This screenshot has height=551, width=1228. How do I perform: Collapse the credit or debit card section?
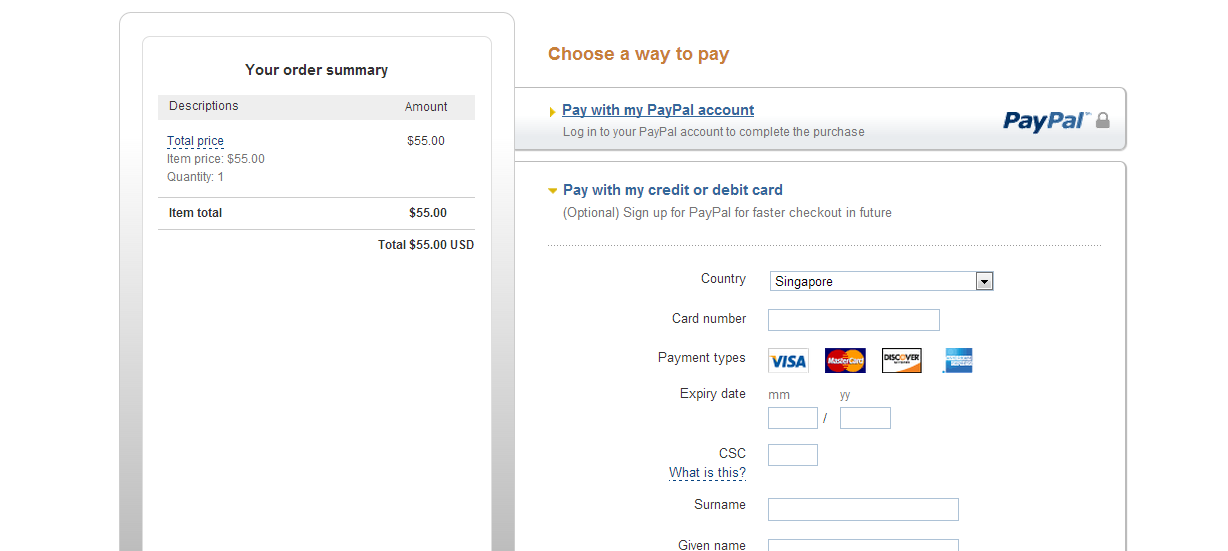coord(552,190)
